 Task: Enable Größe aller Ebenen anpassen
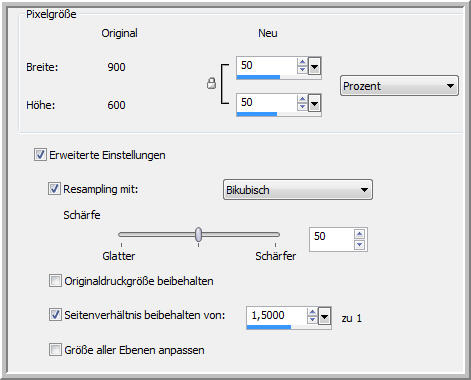55,350
